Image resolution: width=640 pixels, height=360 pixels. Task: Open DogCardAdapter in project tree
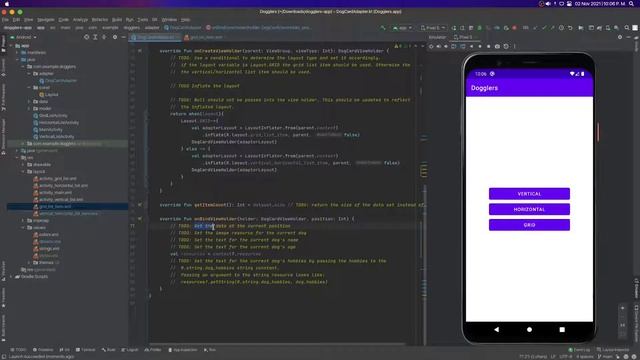click(58, 81)
